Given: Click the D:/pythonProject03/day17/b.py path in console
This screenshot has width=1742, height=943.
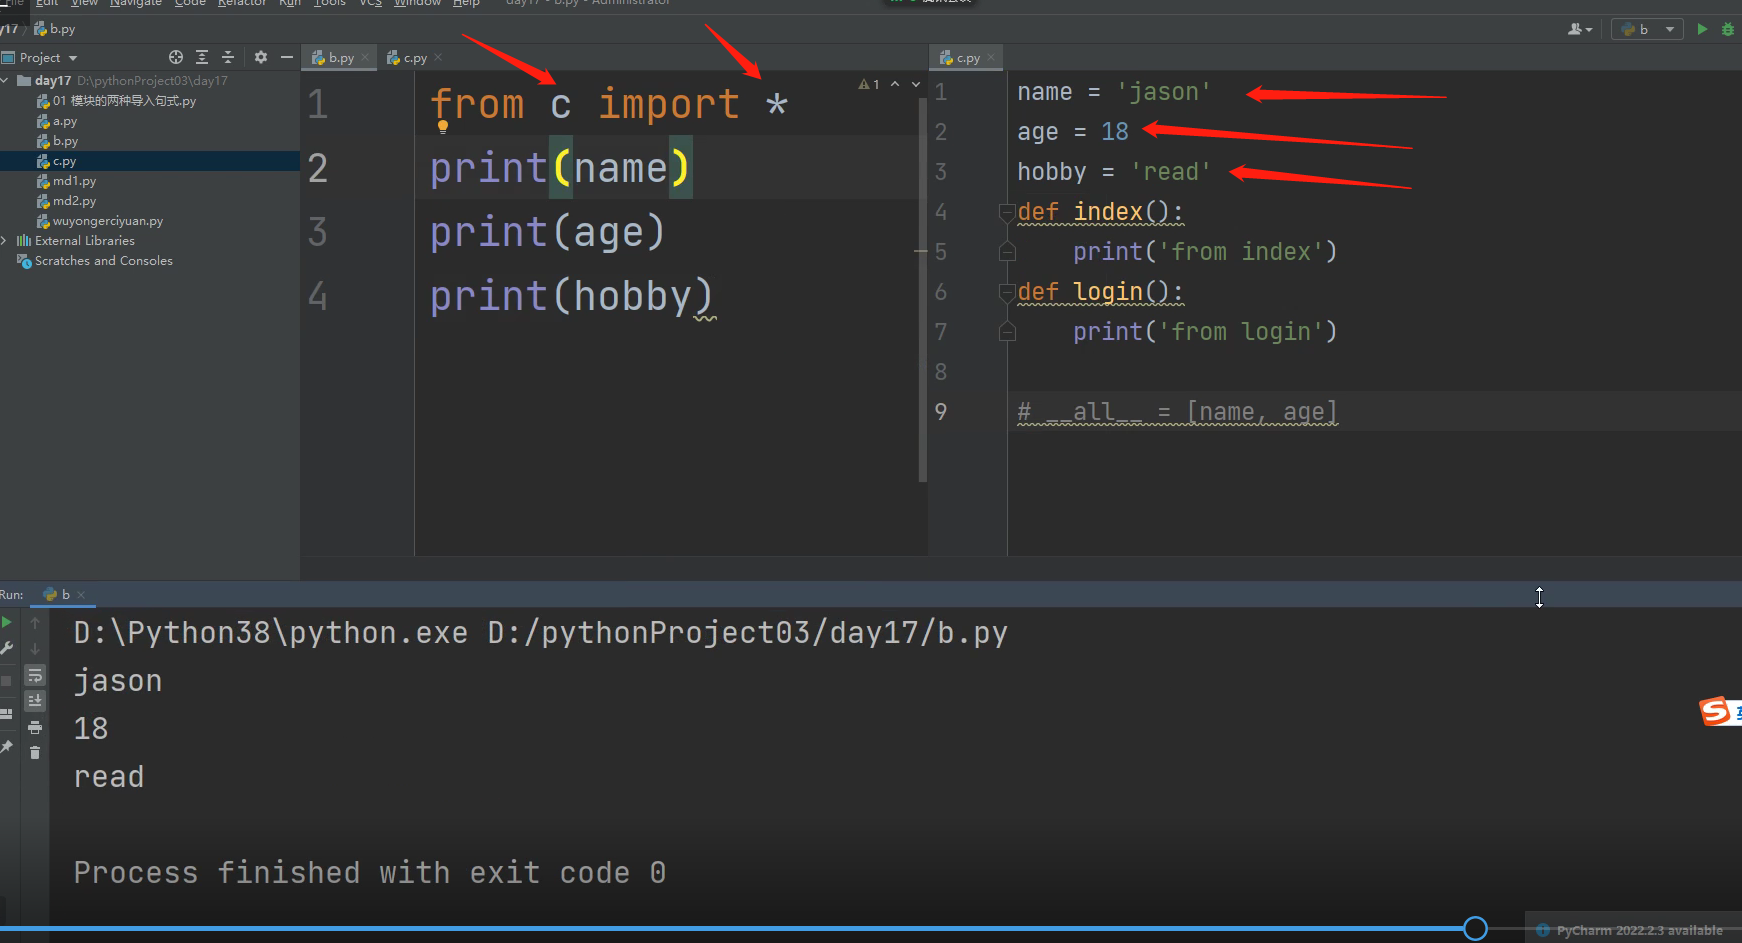Looking at the screenshot, I should [747, 633].
